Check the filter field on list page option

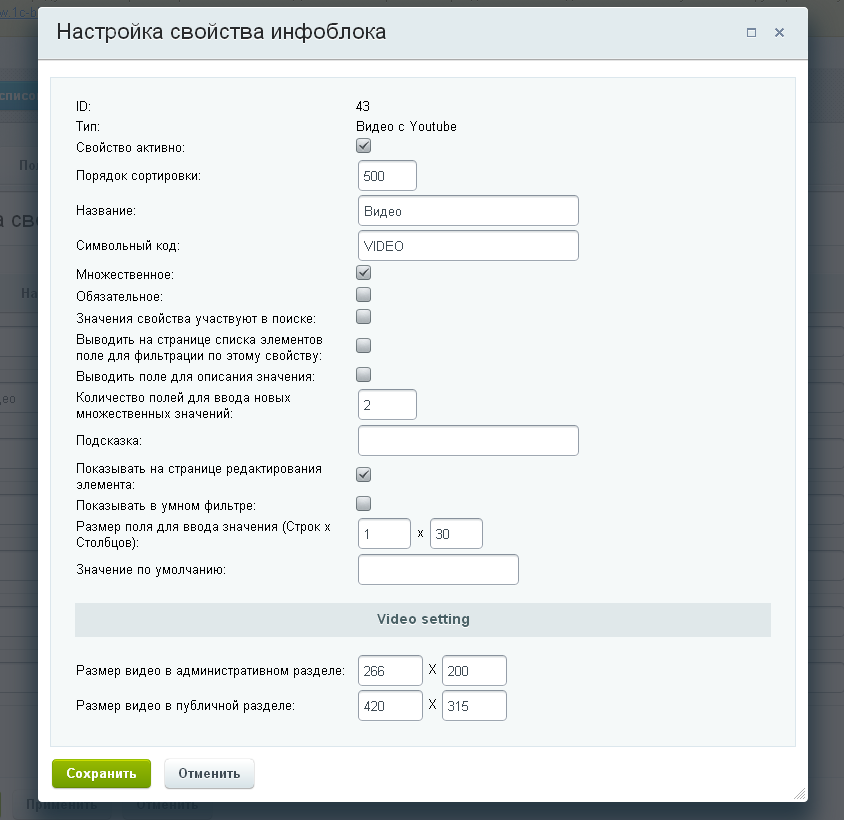click(x=364, y=346)
